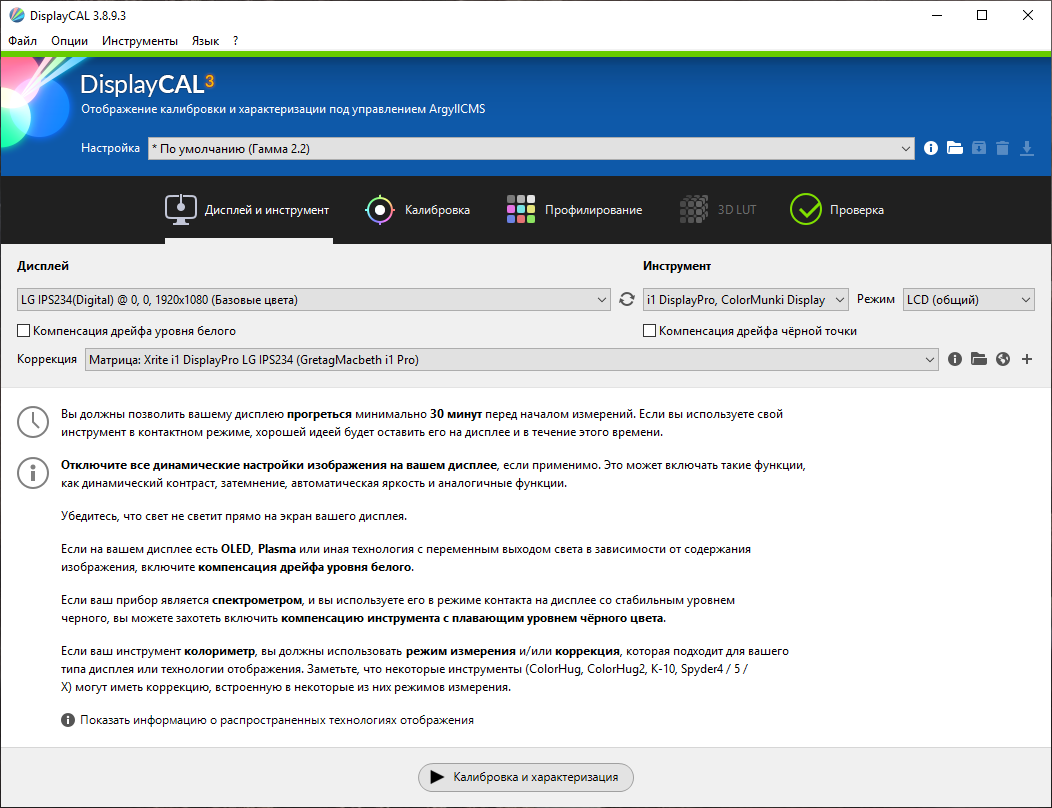The width and height of the screenshot is (1052, 808).
Task: Open a settings file via folder icon
Action: click(955, 148)
